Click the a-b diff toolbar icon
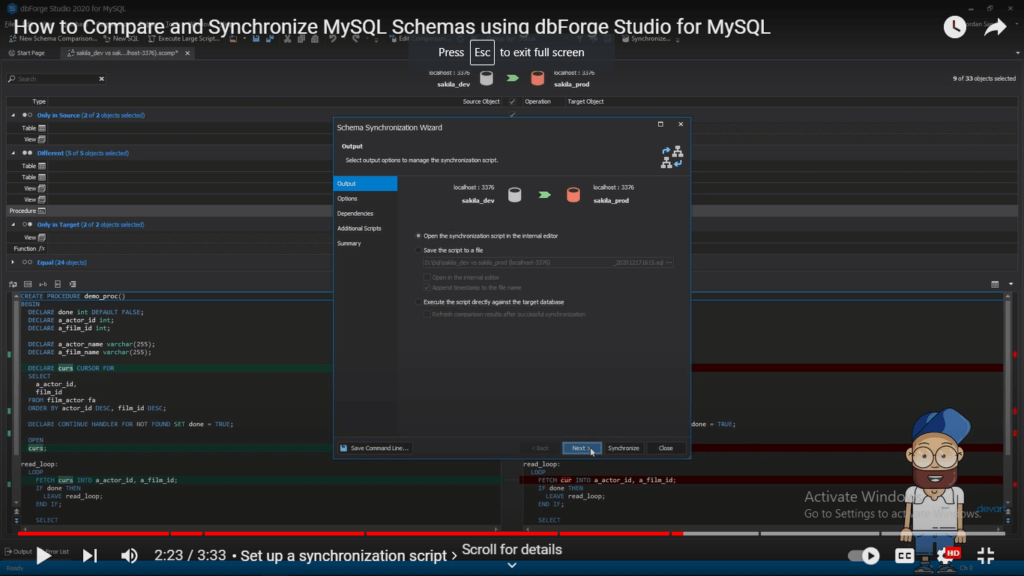This screenshot has width=1024, height=576. point(43,285)
